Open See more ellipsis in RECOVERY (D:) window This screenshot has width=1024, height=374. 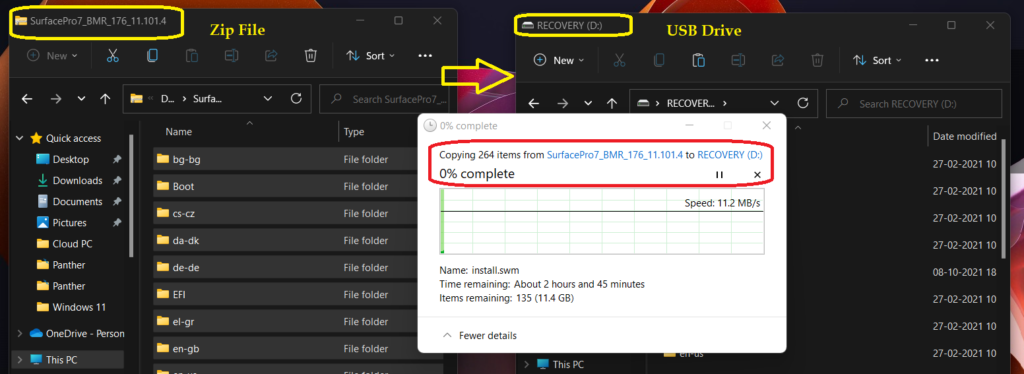point(932,61)
